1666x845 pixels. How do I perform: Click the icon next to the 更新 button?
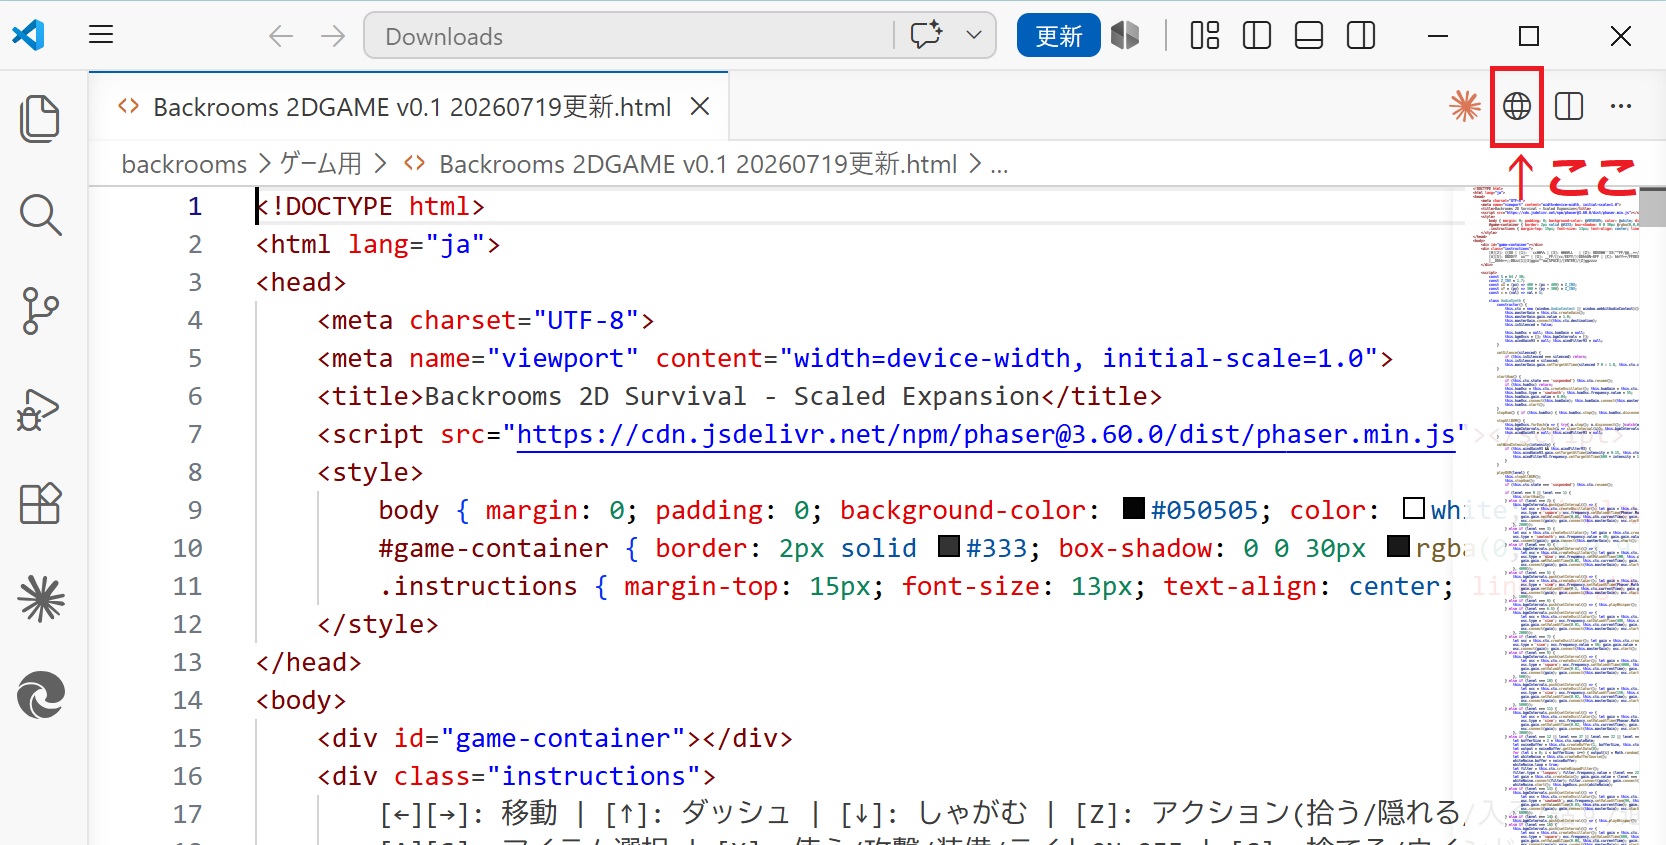(x=1125, y=36)
